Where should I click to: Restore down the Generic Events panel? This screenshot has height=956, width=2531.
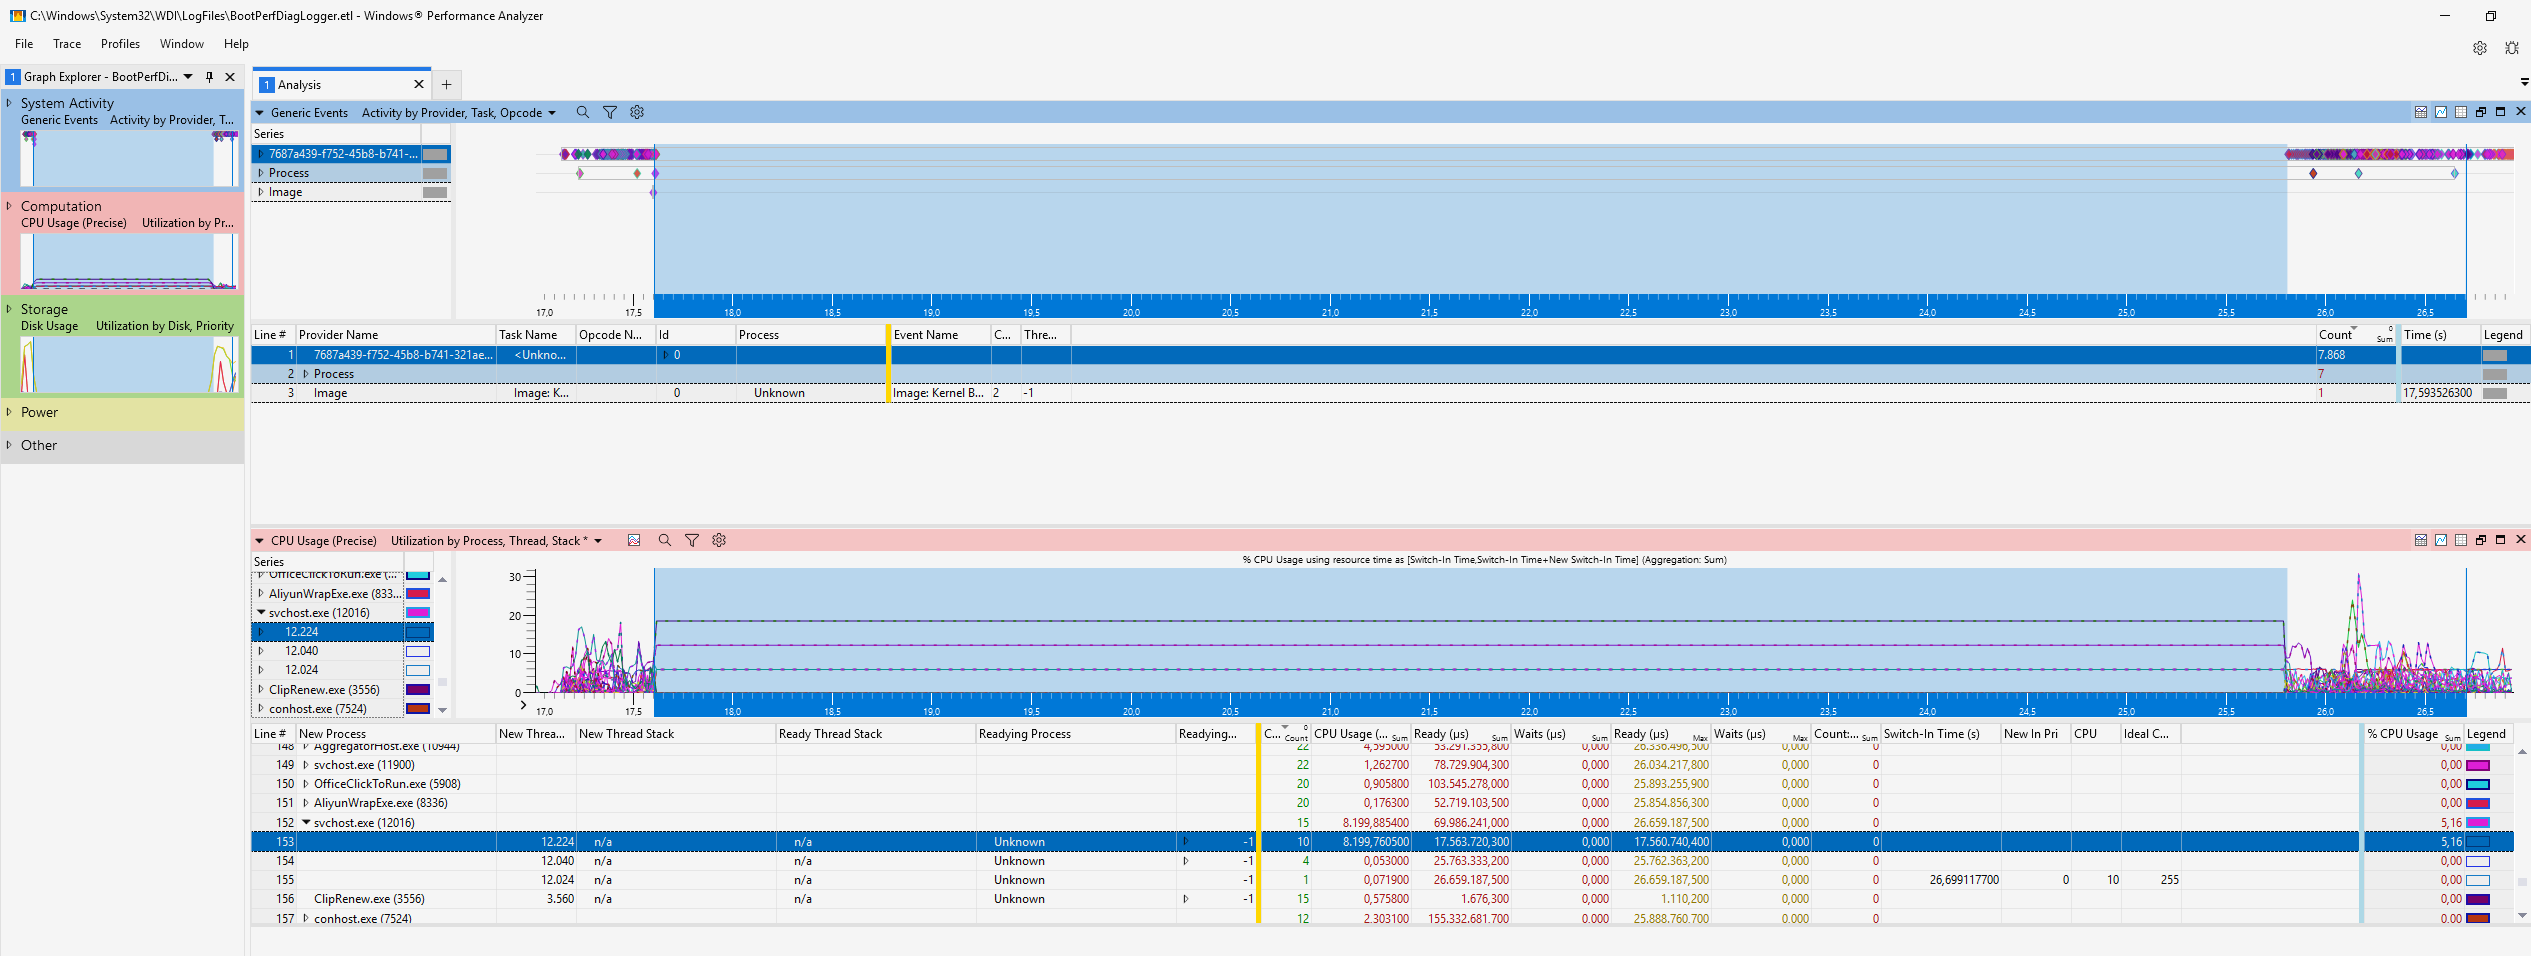[x=2481, y=112]
